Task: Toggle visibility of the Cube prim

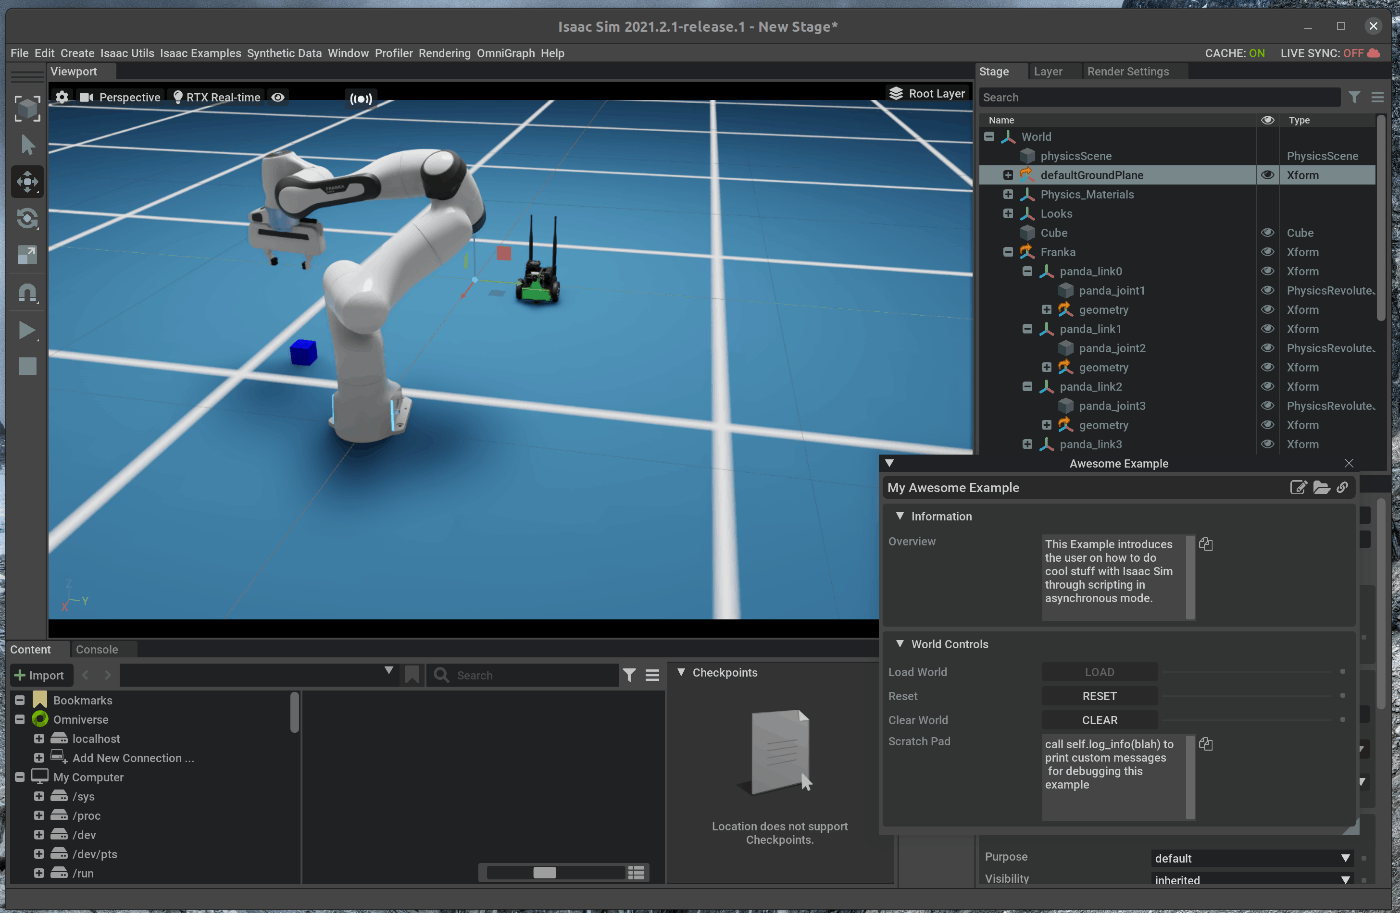Action: pyautogui.click(x=1268, y=233)
